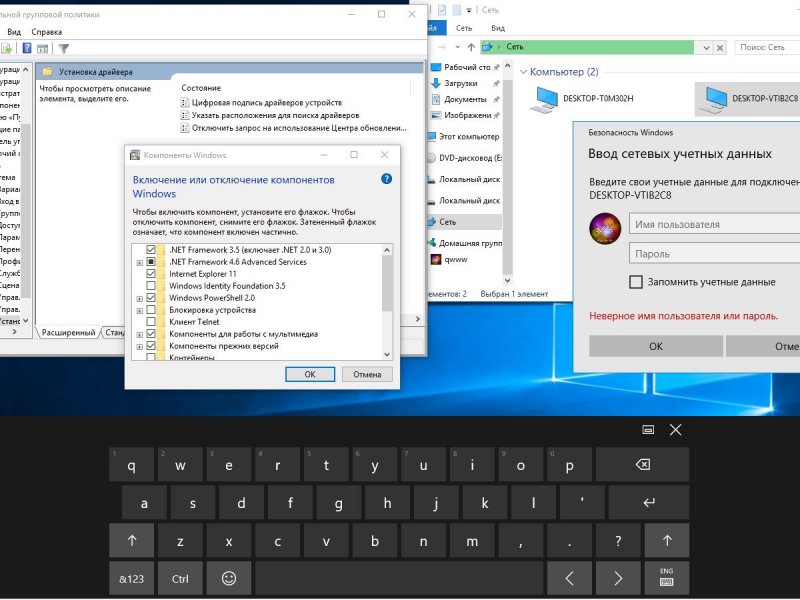
Task: Toggle .NET Framework 3.5 checkbox
Action: pyautogui.click(x=151, y=249)
